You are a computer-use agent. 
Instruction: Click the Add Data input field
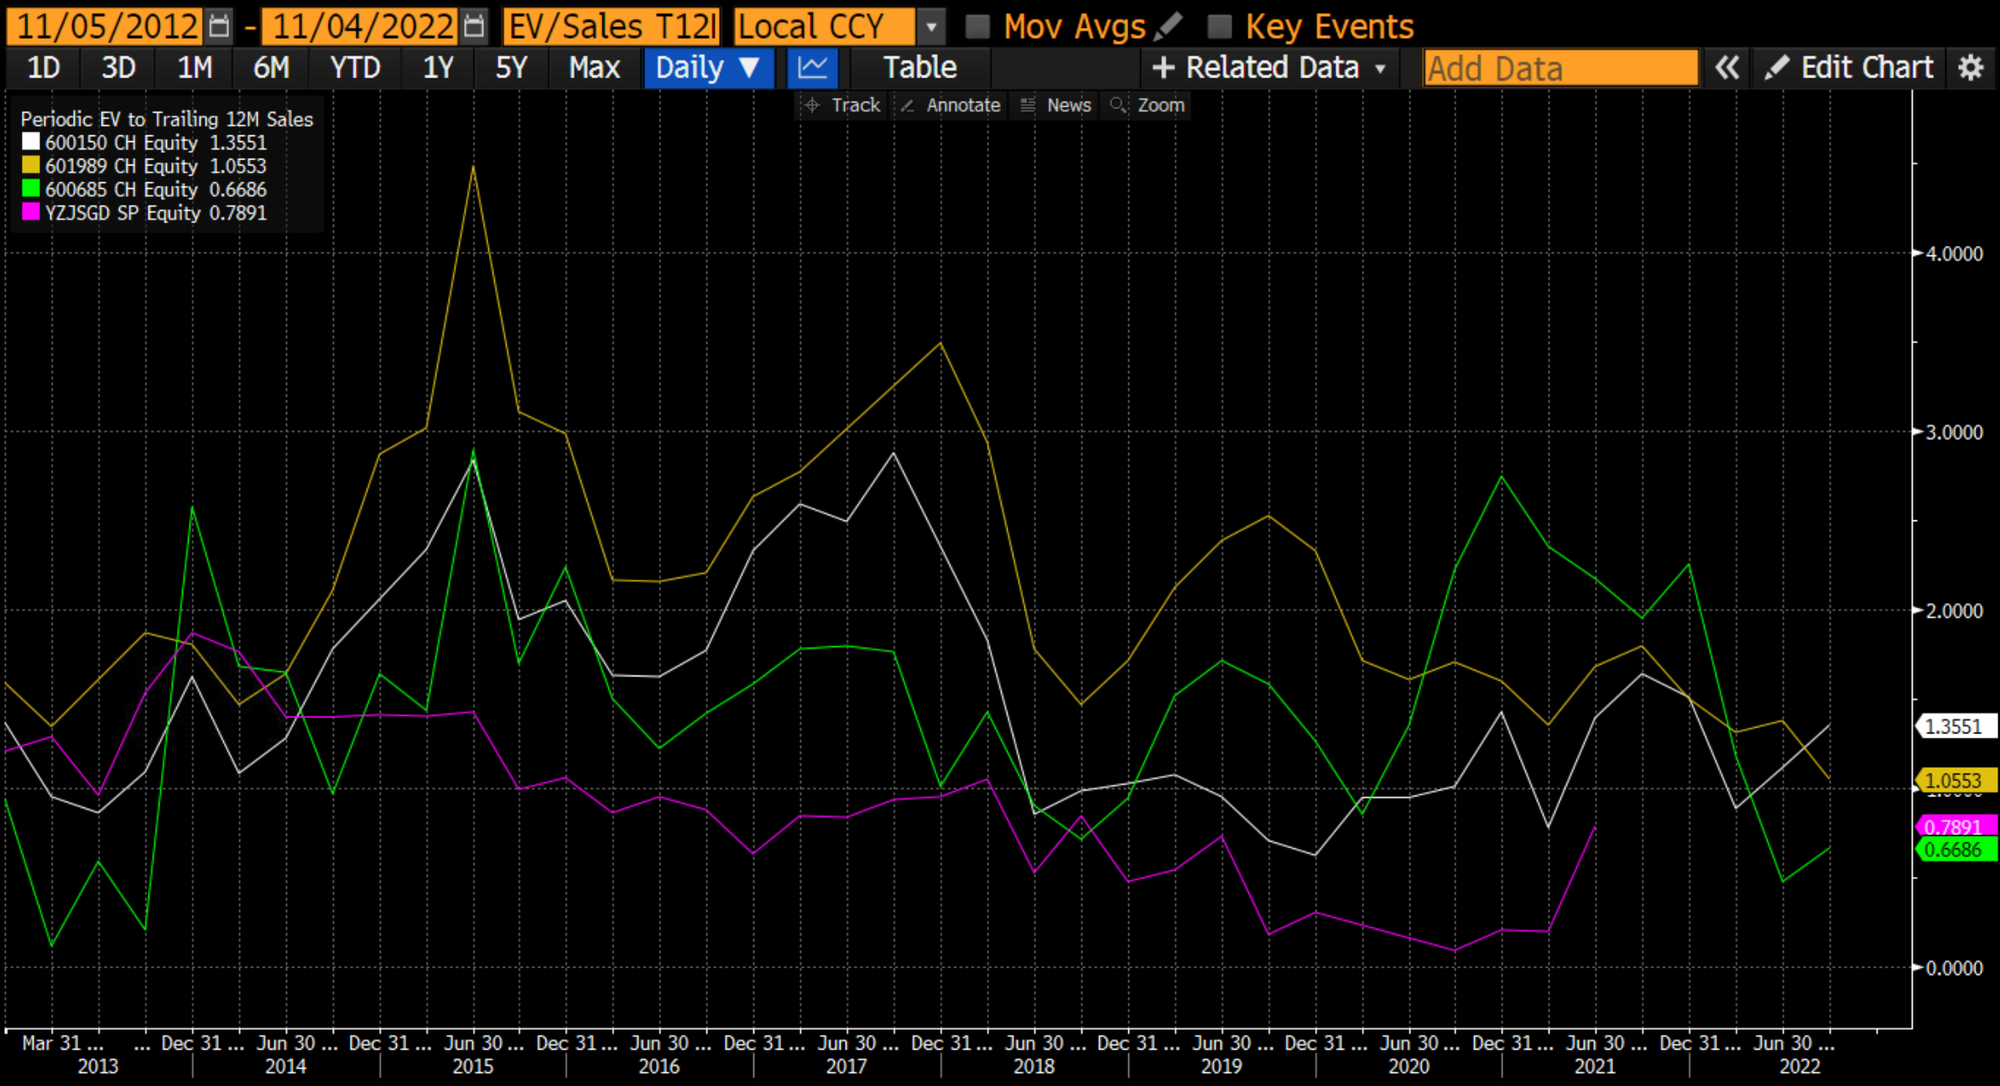coord(1560,68)
